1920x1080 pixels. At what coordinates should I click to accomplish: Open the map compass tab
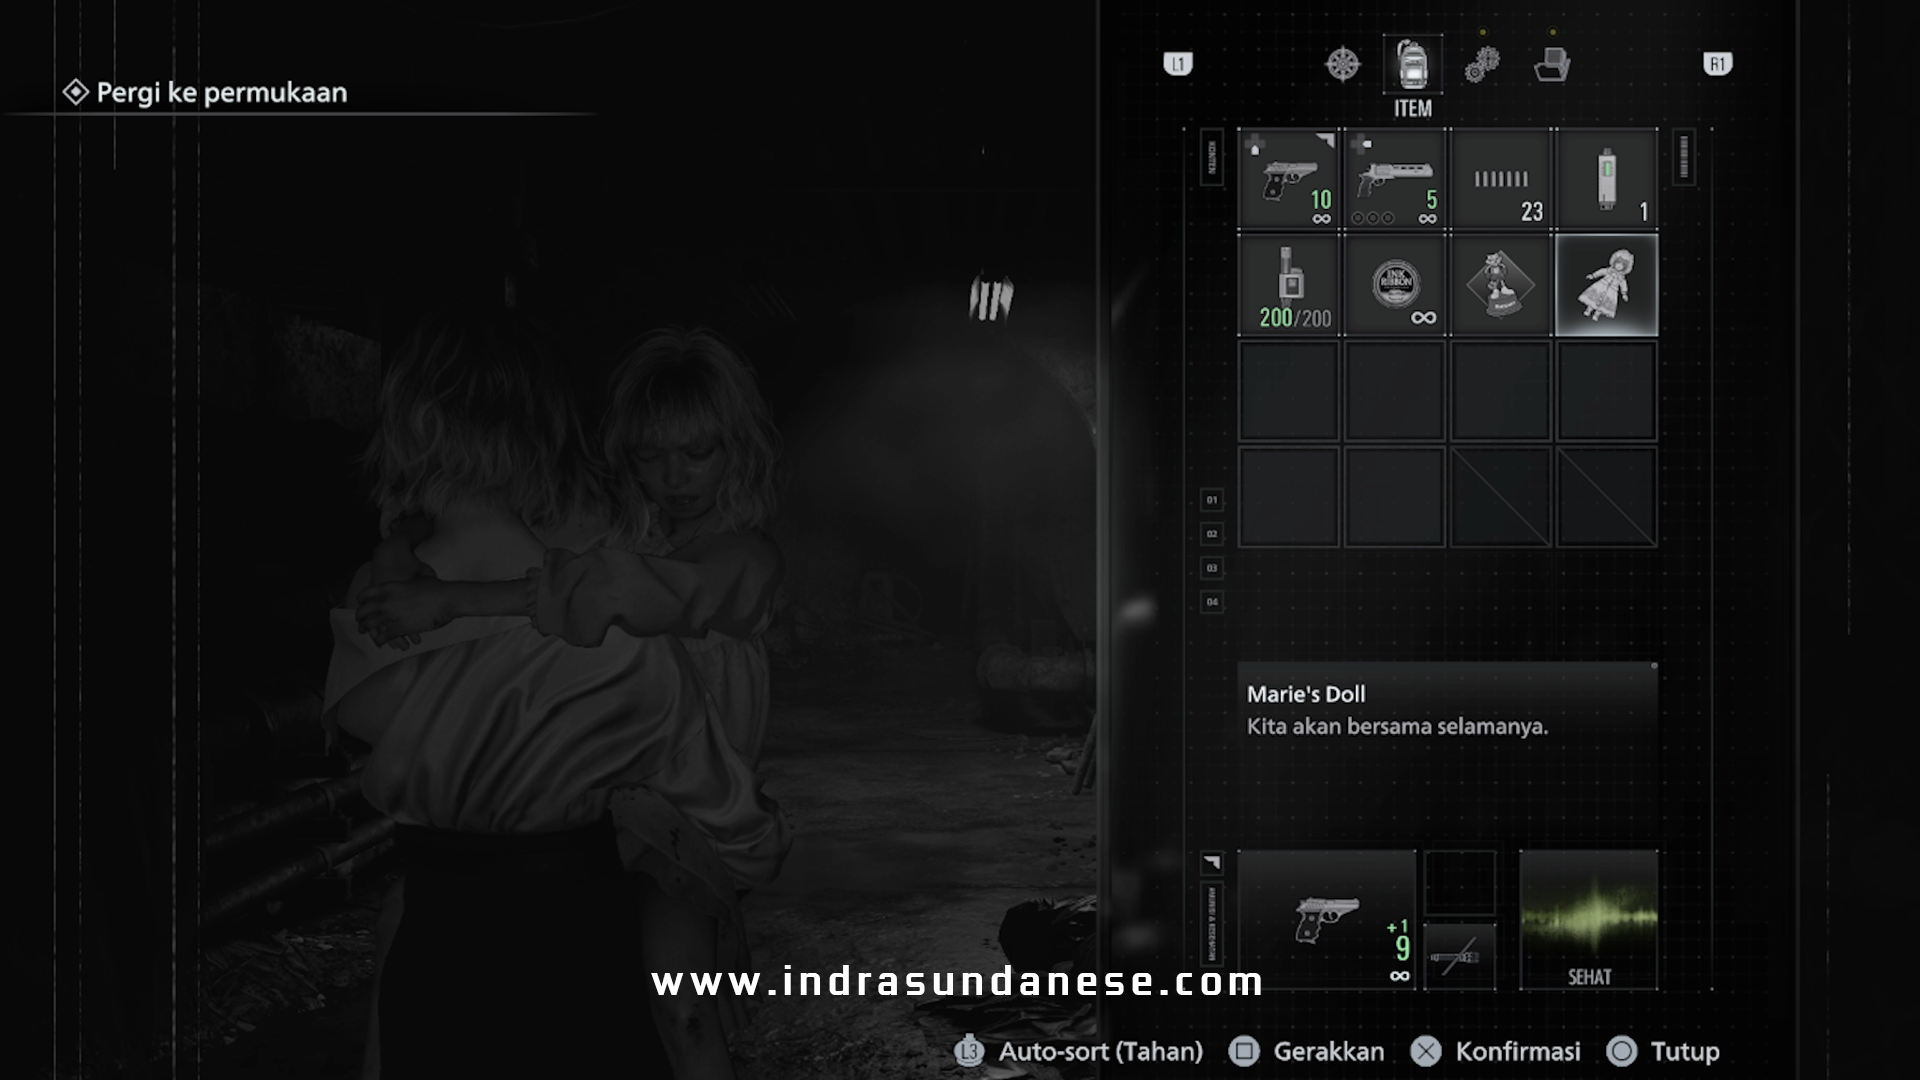[x=1342, y=64]
